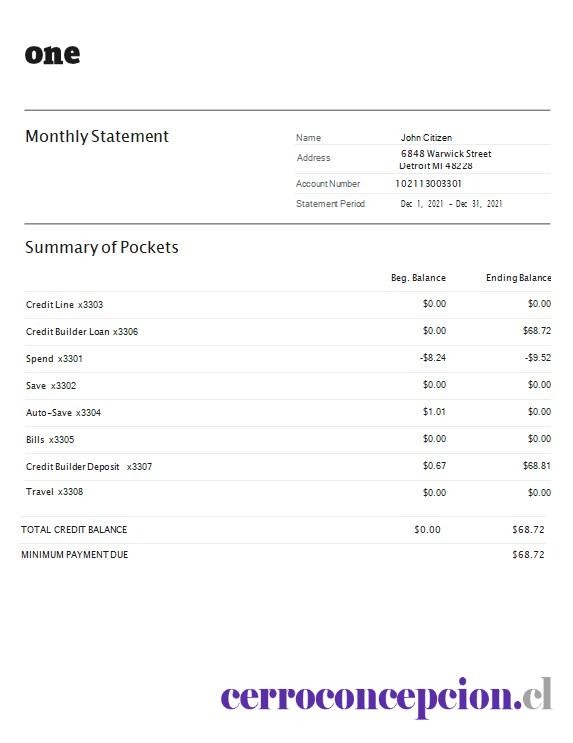573x743 pixels.
Task: Select the address 6848 Warwick Street
Action: tap(446, 154)
